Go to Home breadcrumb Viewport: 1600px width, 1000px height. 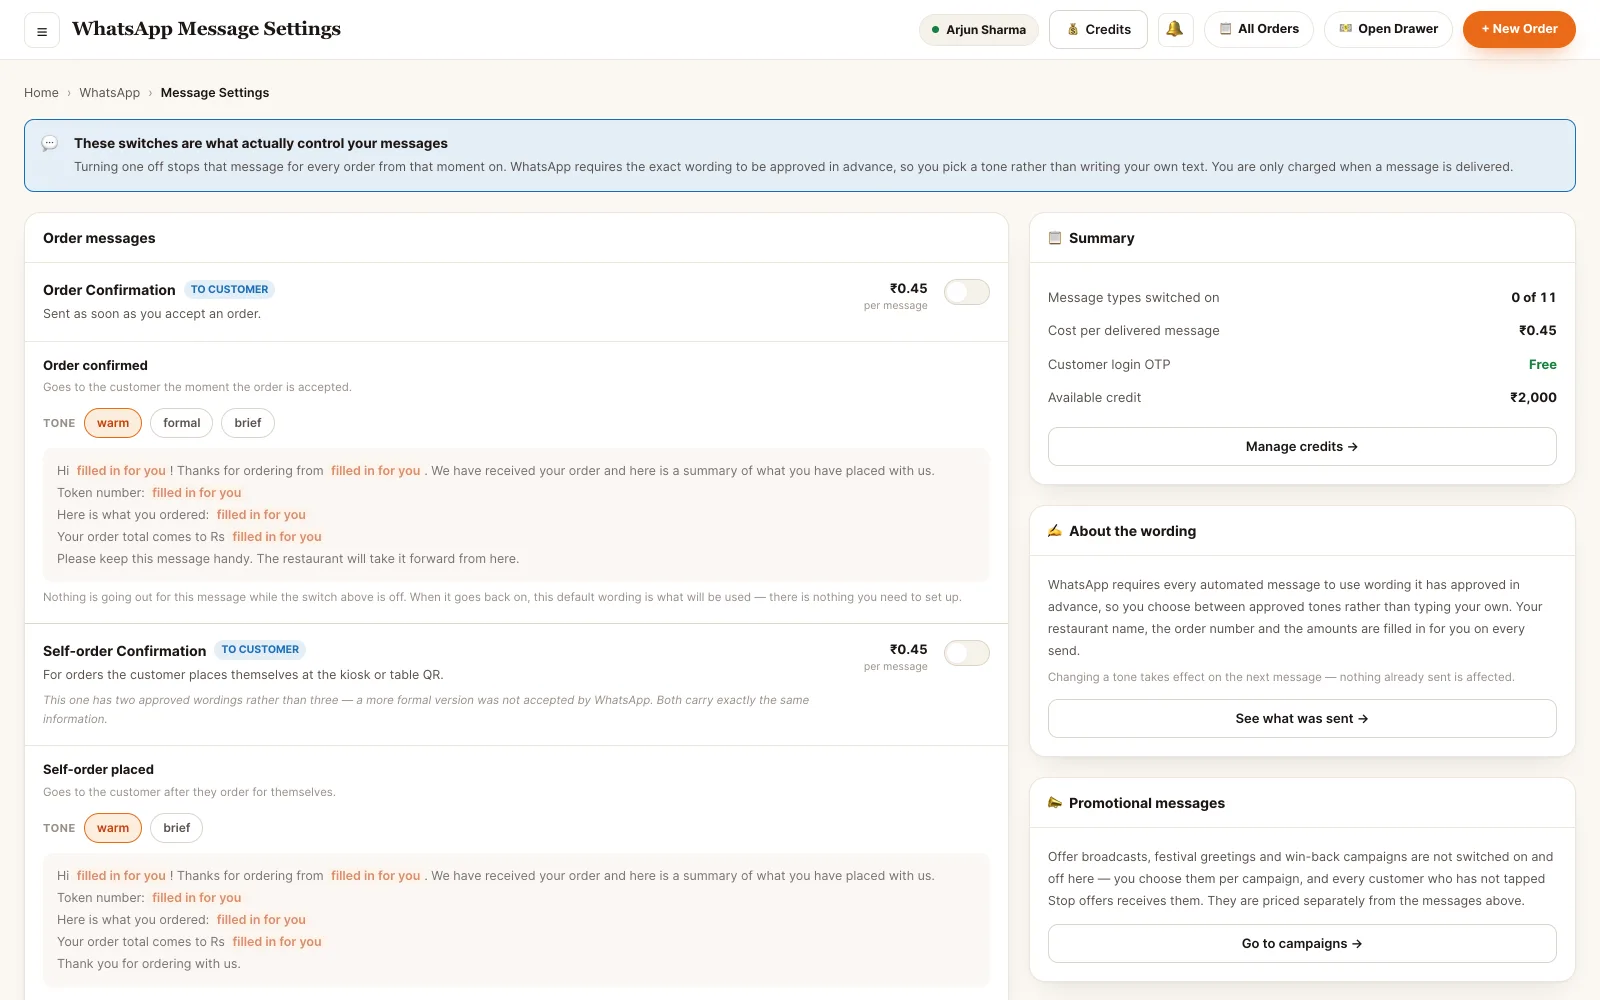[x=41, y=93]
